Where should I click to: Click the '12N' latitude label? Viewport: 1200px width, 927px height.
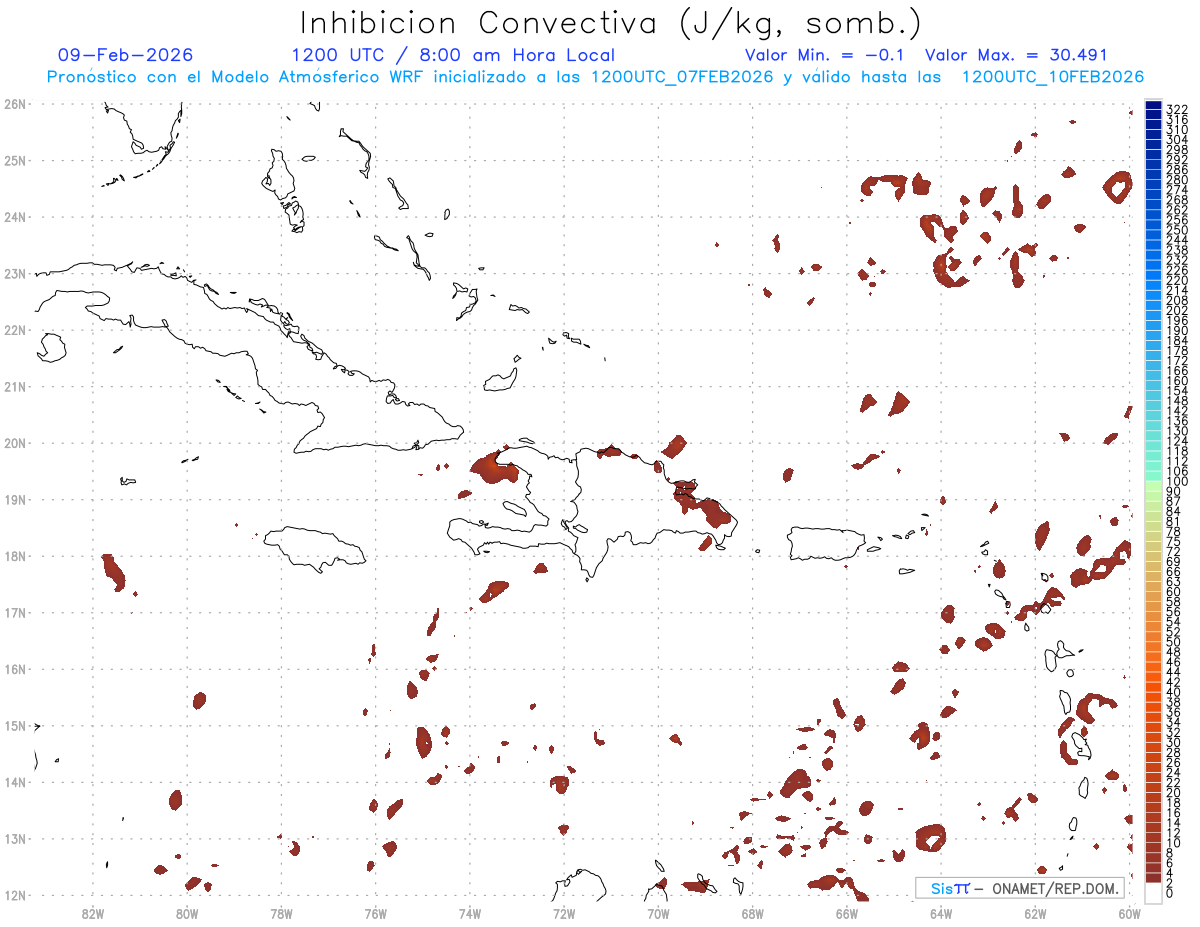pyautogui.click(x=15, y=895)
